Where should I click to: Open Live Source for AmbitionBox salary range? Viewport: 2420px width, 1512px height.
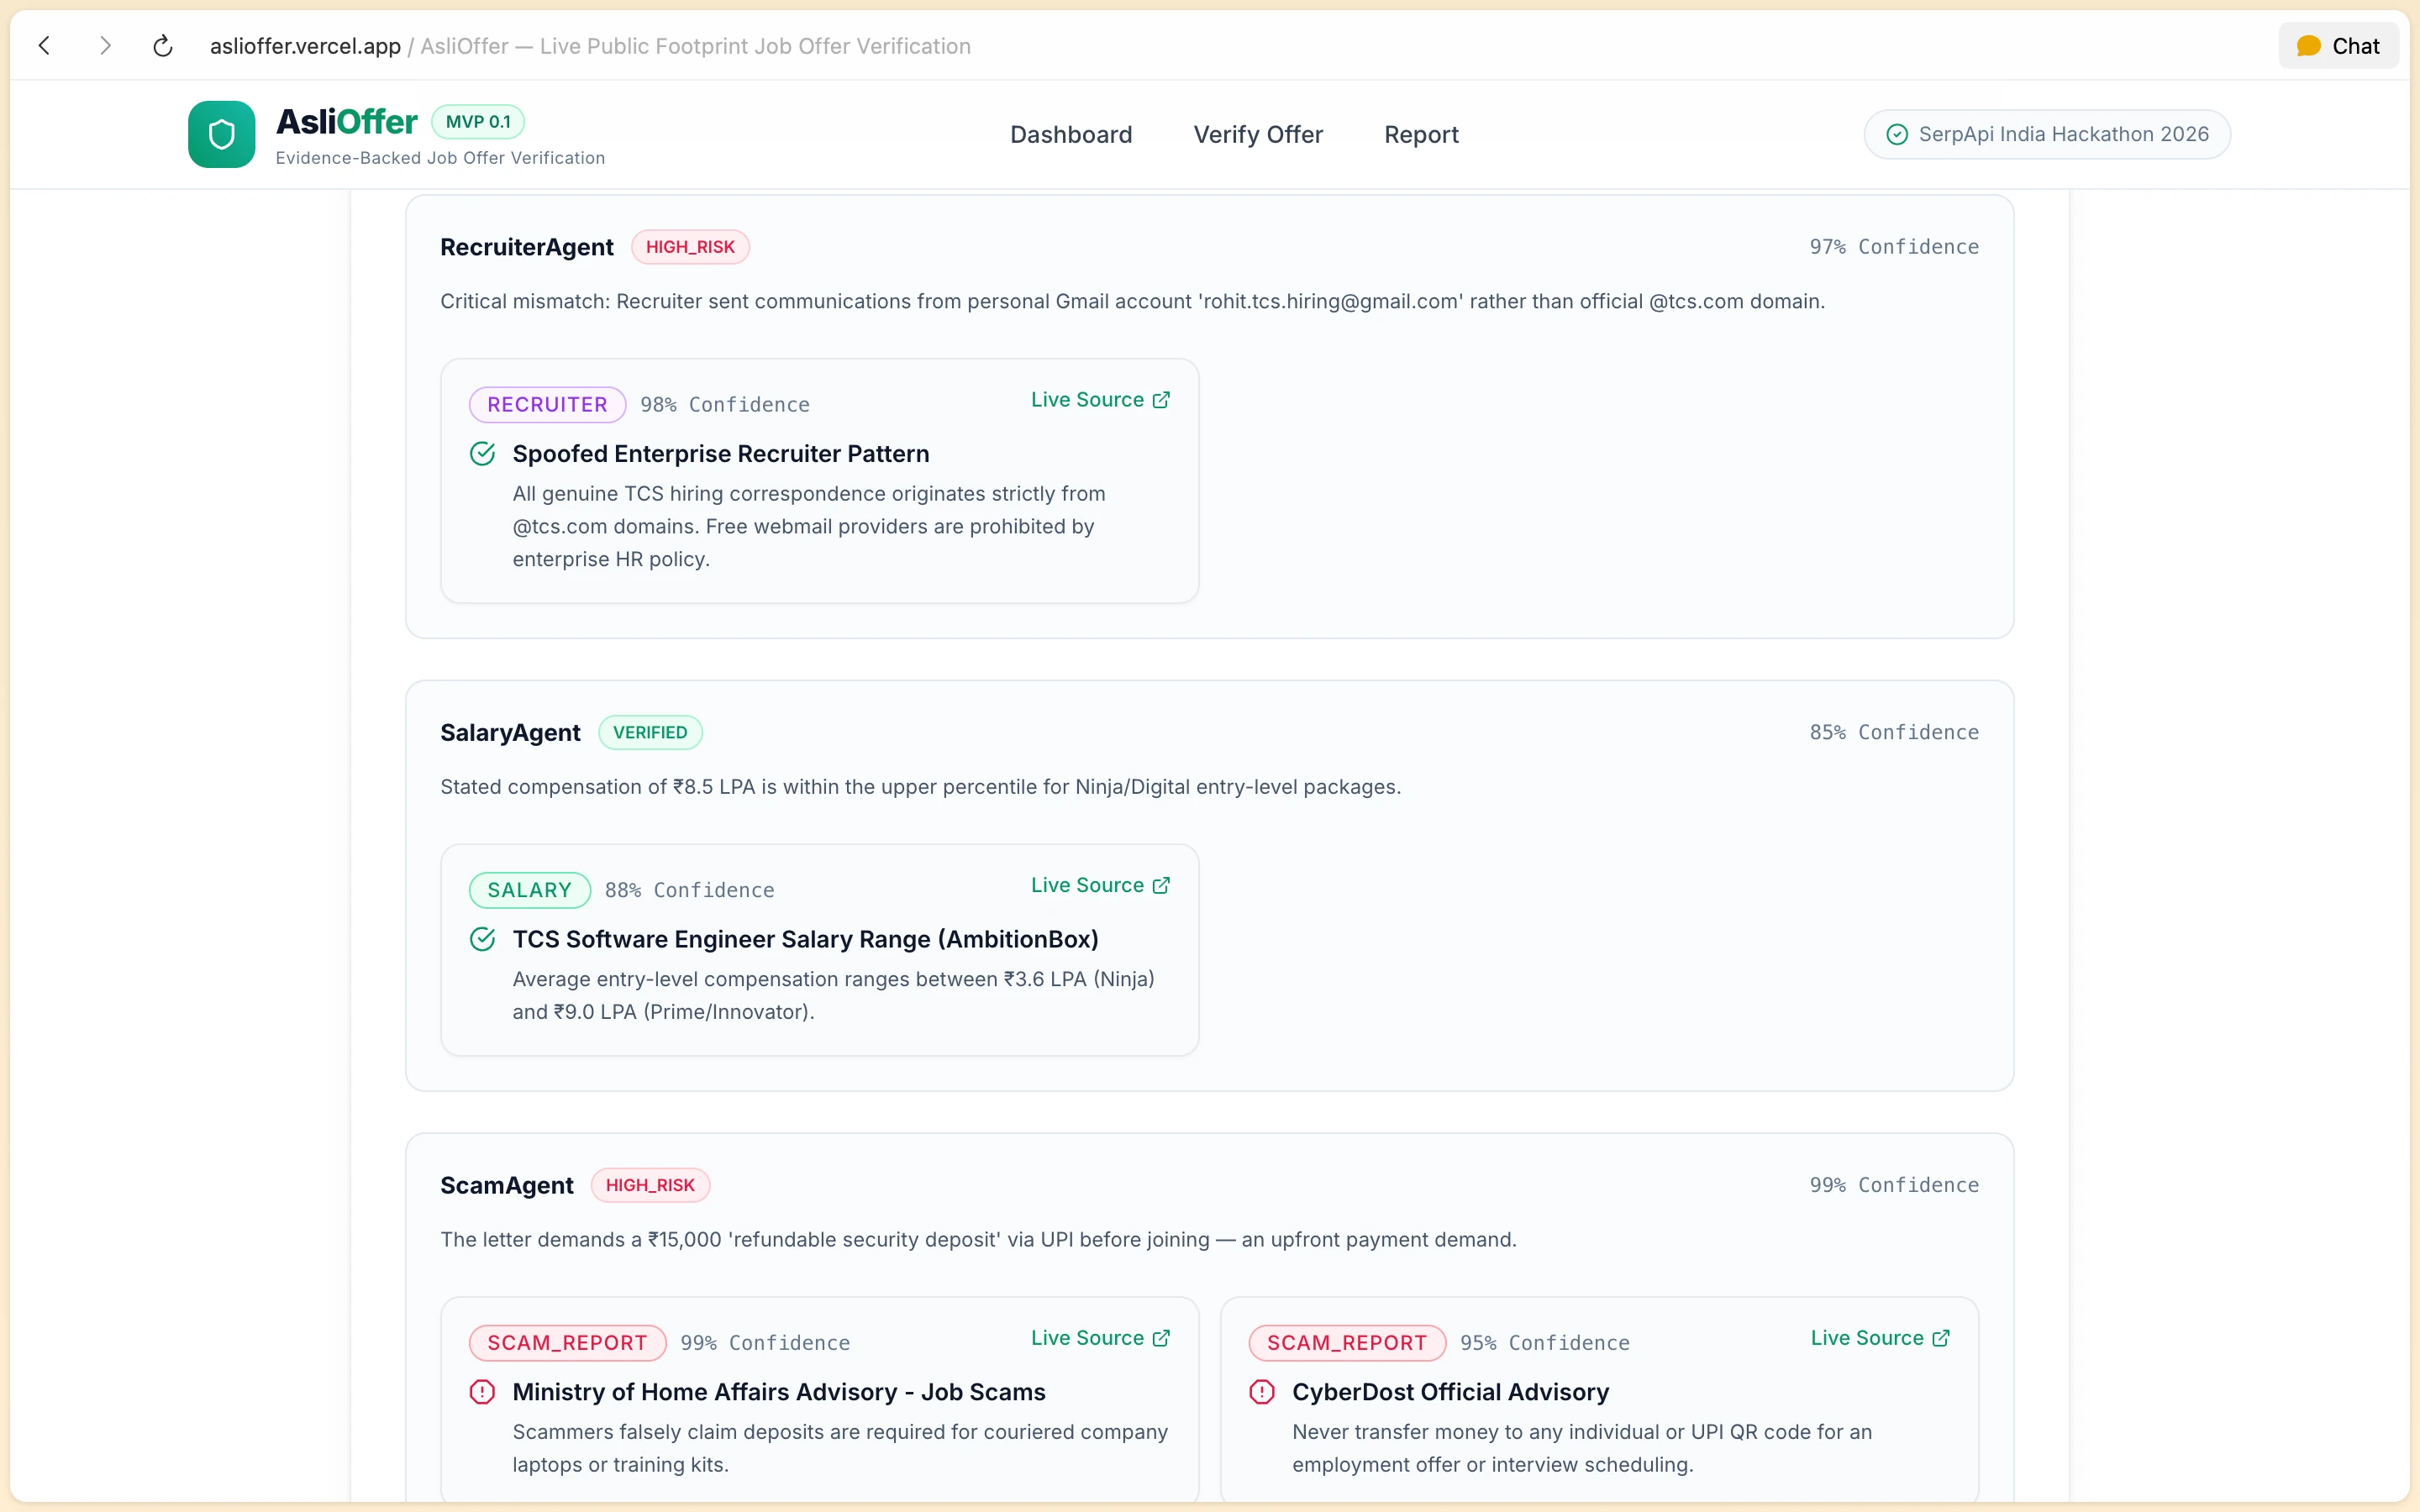tap(1100, 886)
